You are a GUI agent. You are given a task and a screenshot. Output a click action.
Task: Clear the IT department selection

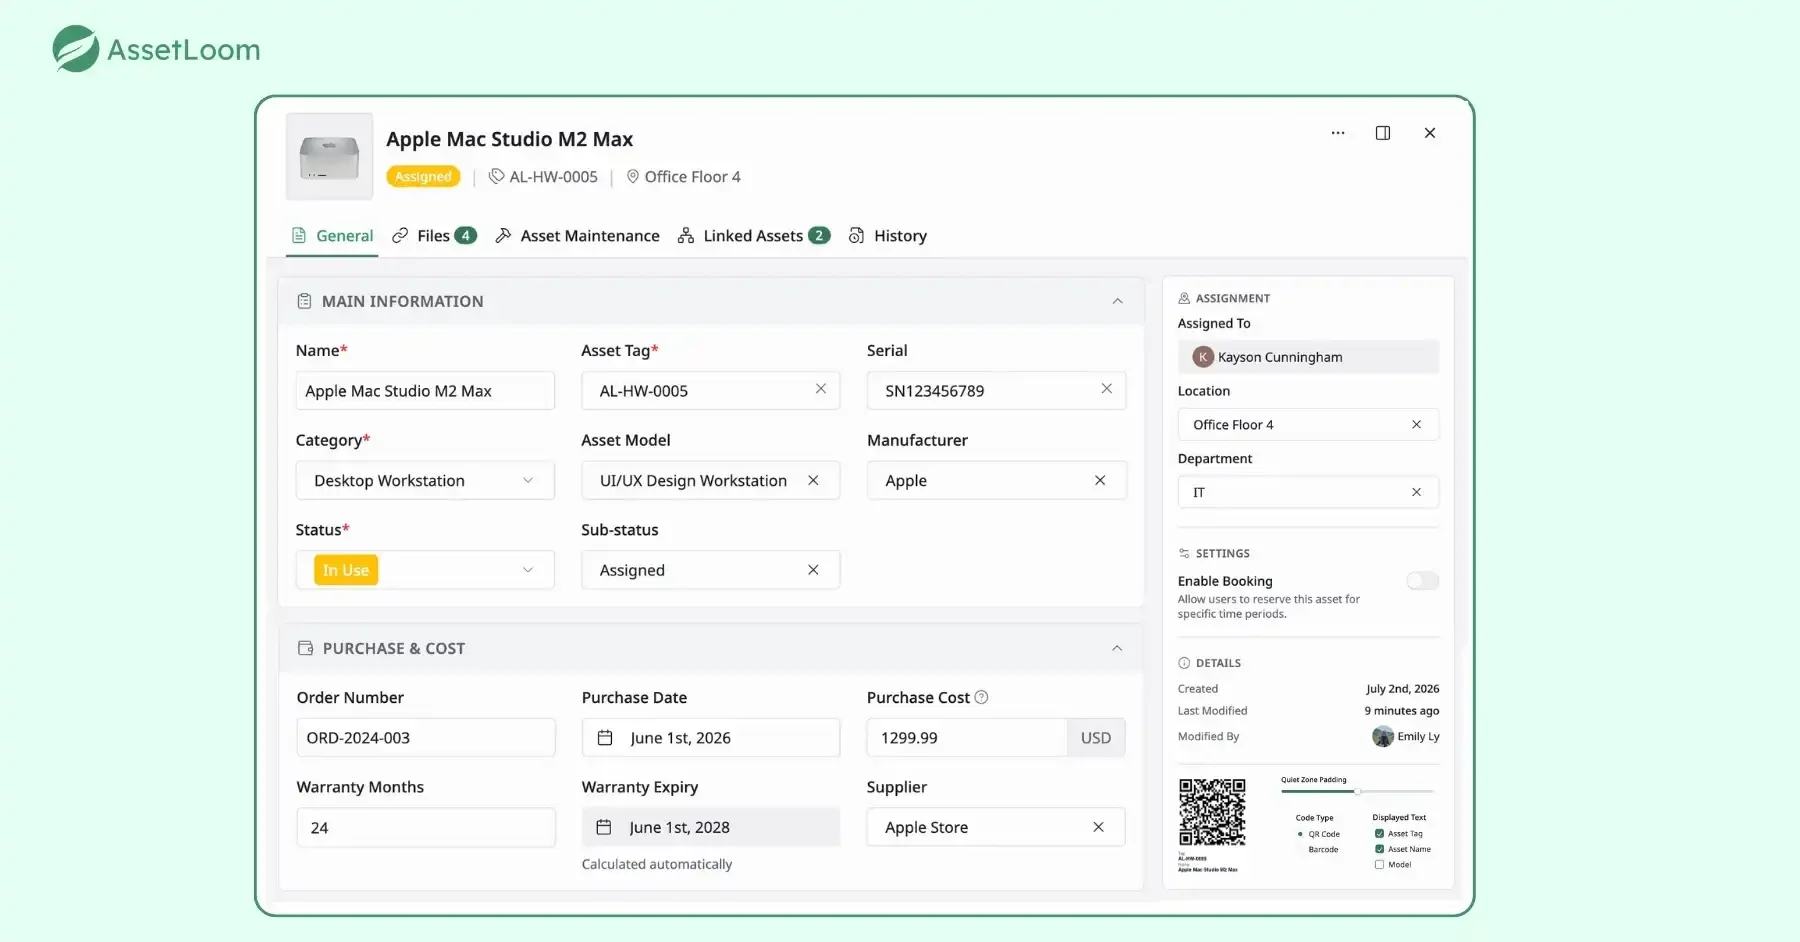click(x=1416, y=492)
